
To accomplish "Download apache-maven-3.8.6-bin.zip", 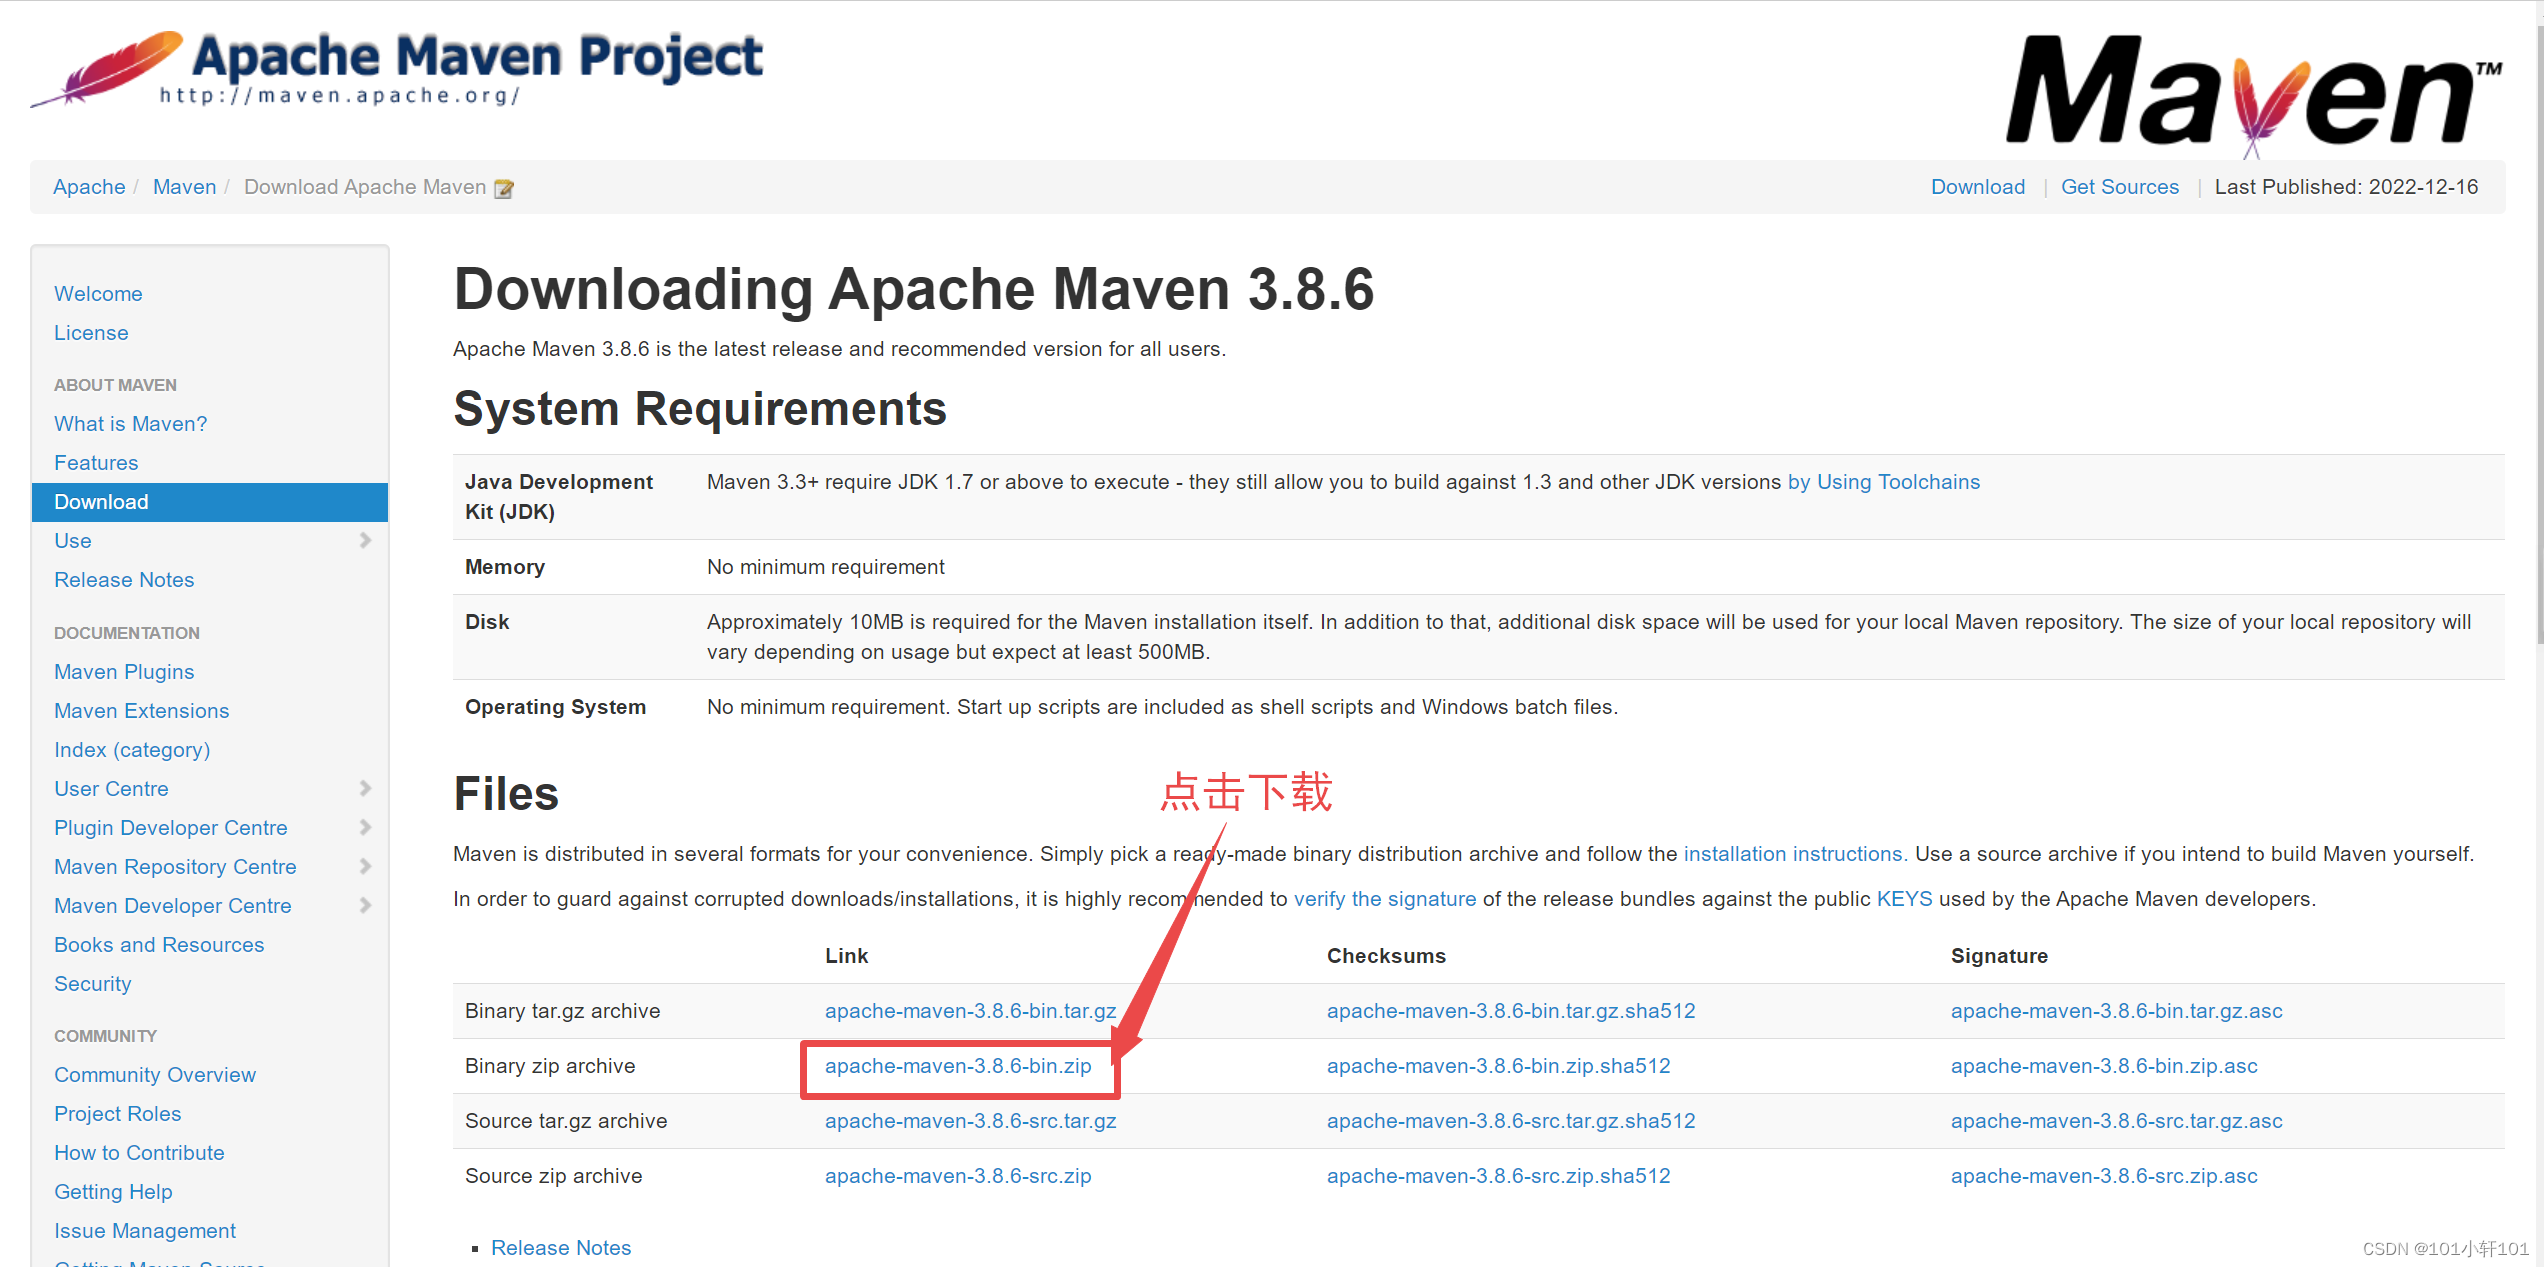I will pyautogui.click(x=957, y=1066).
